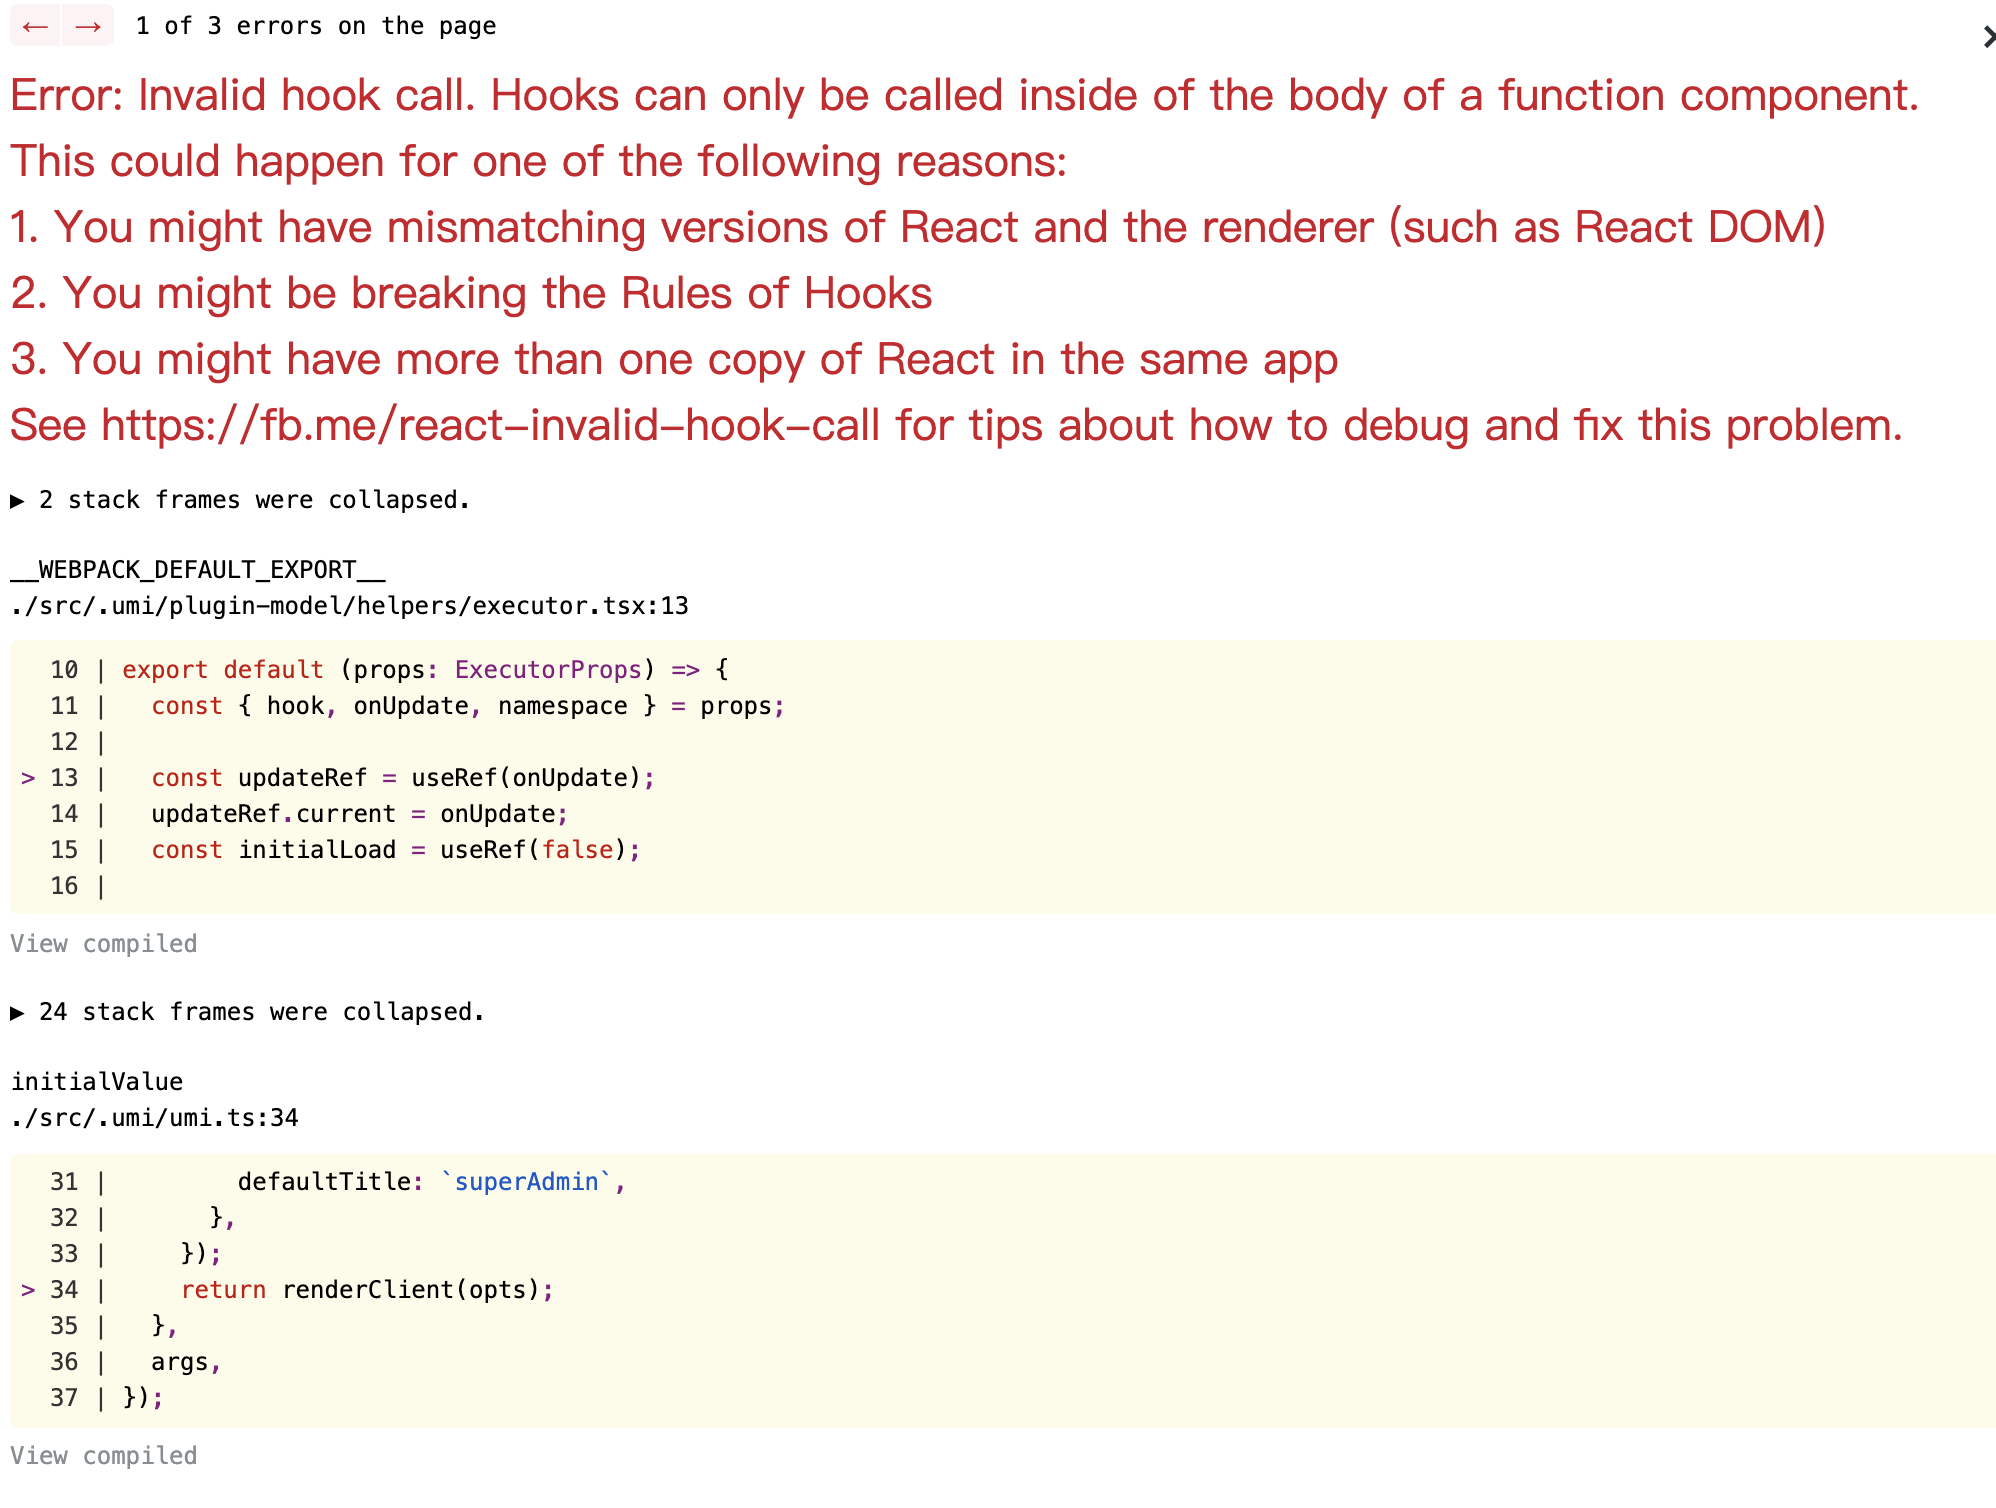The image size is (1996, 1508).
Task: Click the initialValue frame name
Action: pyautogui.click(x=97, y=1082)
